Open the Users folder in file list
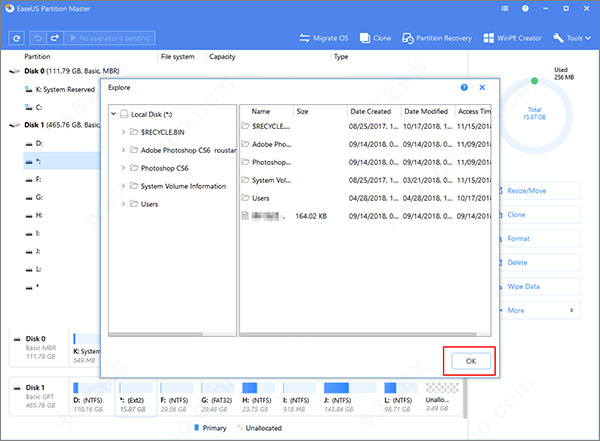The image size is (600, 441). 262,198
